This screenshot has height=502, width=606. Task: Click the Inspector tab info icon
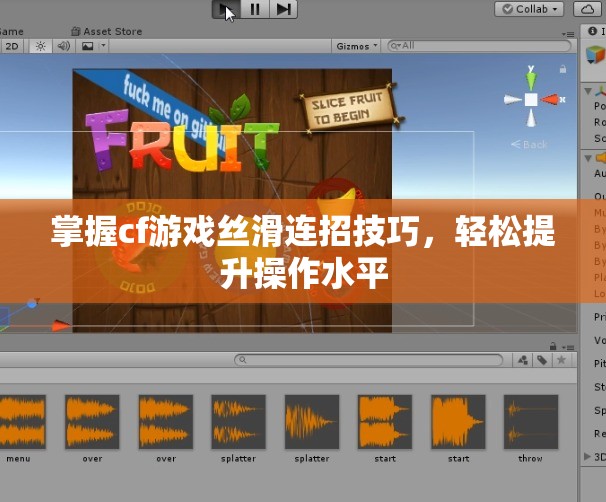click(592, 31)
